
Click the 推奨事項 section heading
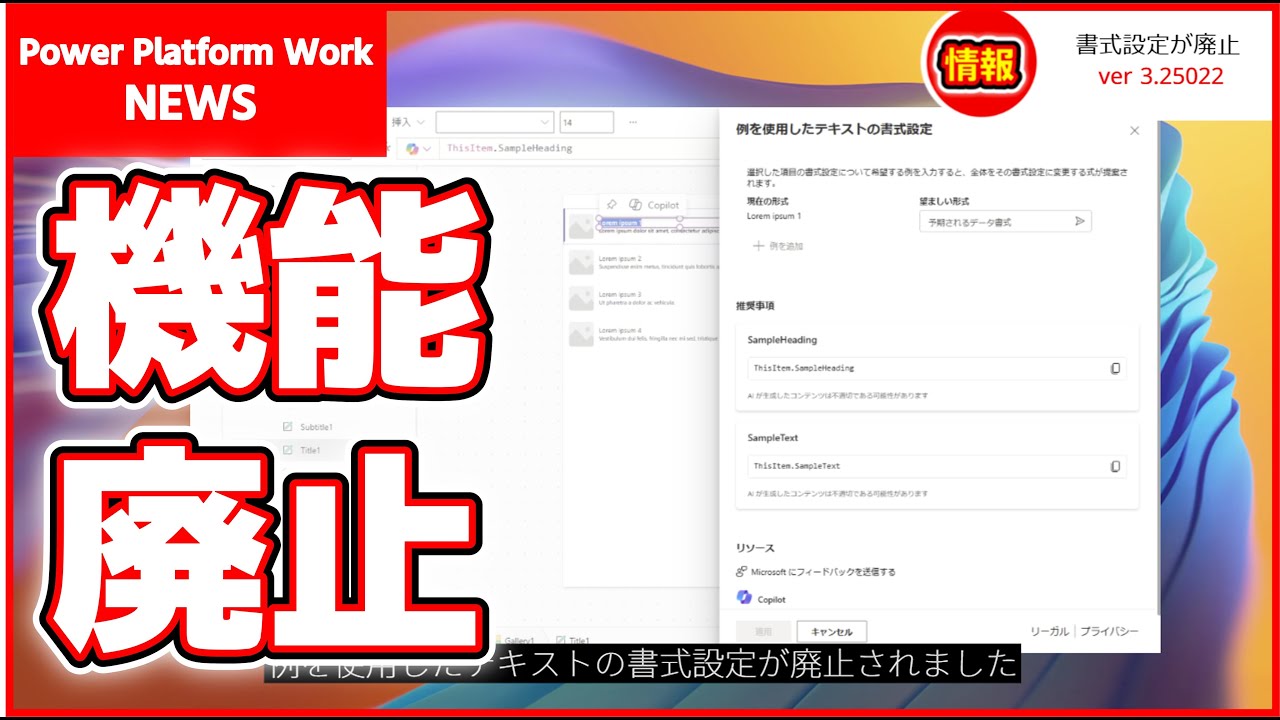click(x=755, y=306)
